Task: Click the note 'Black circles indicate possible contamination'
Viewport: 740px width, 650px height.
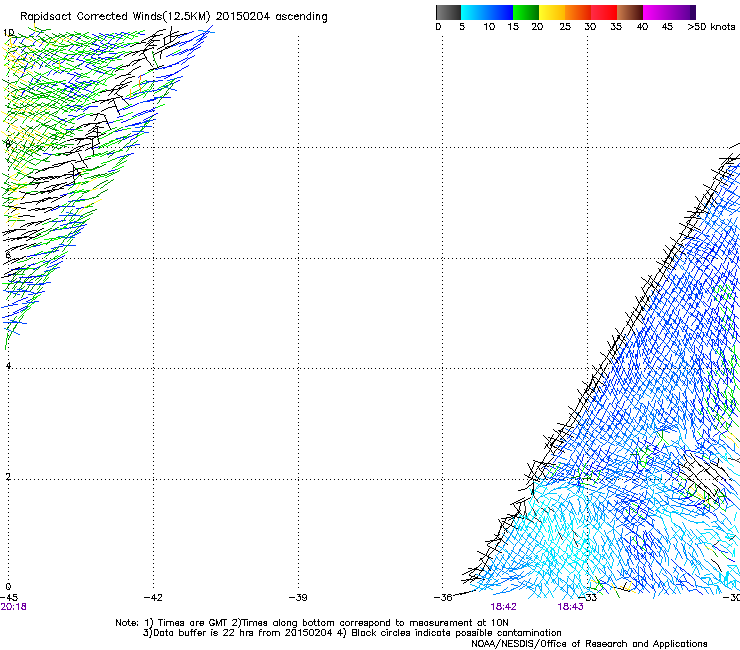Action: 456,633
